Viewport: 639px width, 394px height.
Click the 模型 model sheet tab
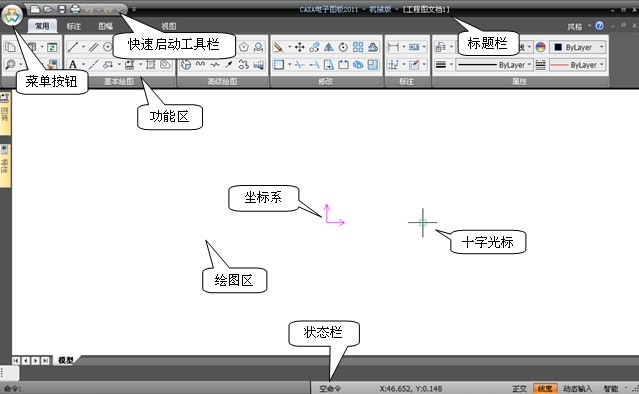point(65,360)
